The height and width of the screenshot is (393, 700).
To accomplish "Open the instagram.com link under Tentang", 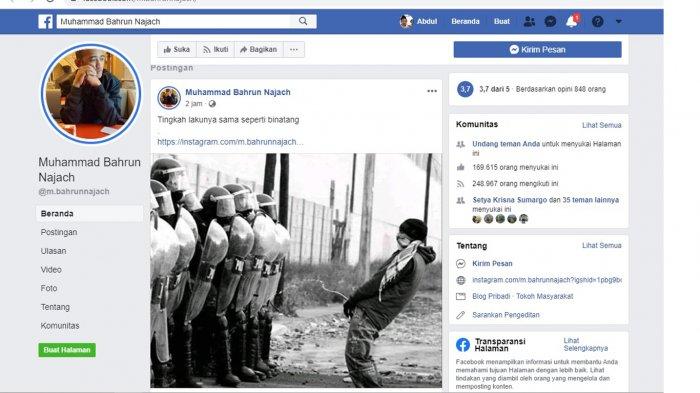I will pyautogui.click(x=547, y=280).
